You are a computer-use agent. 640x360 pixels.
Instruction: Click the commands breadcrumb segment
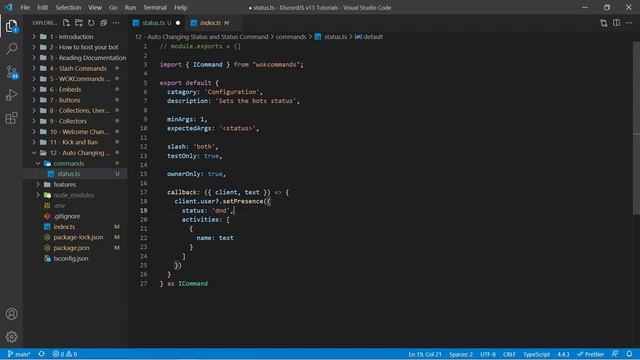pyautogui.click(x=291, y=37)
